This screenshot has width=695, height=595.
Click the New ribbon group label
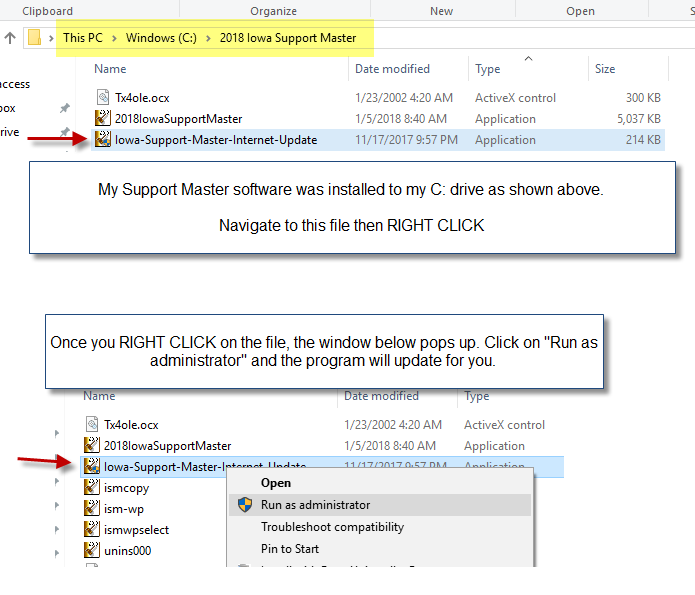pyautogui.click(x=441, y=11)
